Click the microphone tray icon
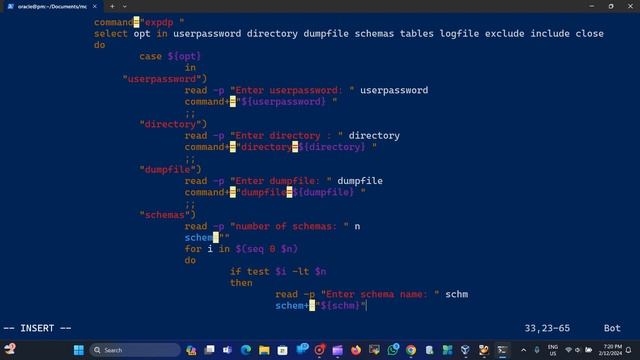This screenshot has height=360, width=640. (537, 350)
